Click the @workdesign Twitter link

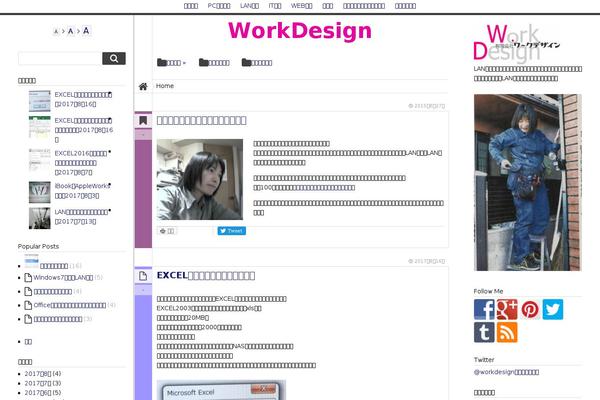pyautogui.click(x=506, y=372)
